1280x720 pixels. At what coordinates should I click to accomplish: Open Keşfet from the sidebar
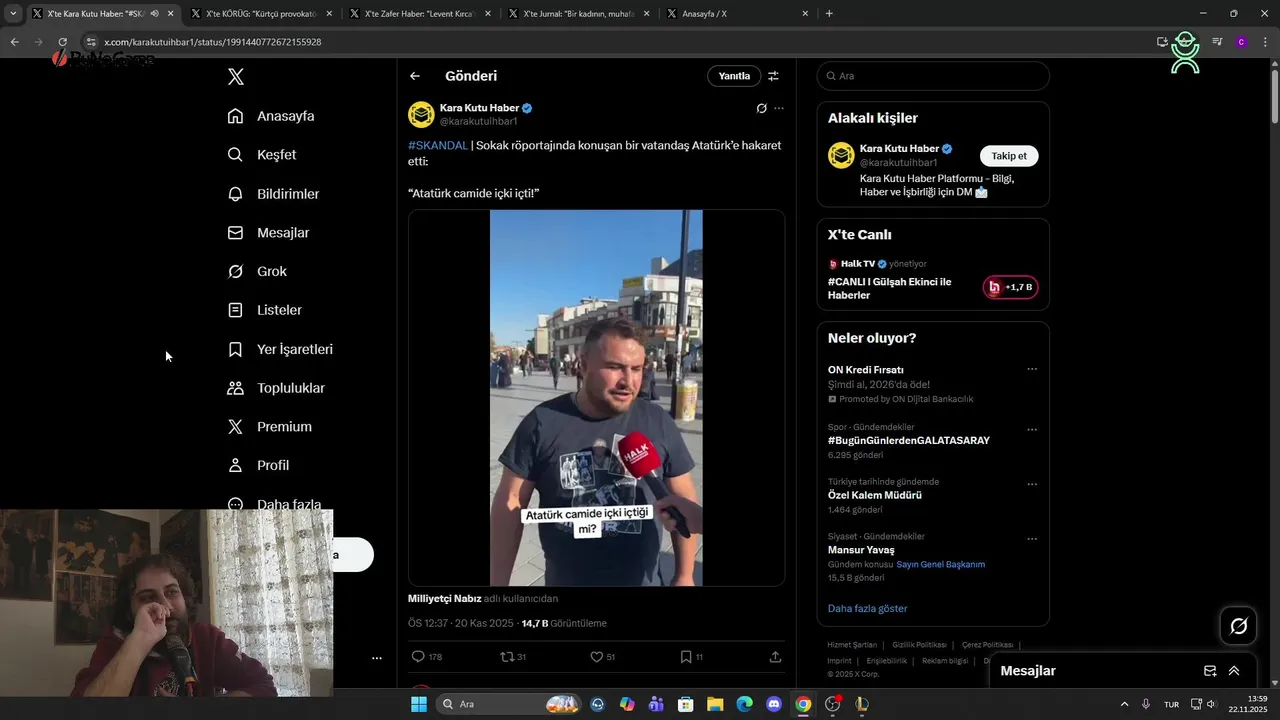[x=262, y=155]
